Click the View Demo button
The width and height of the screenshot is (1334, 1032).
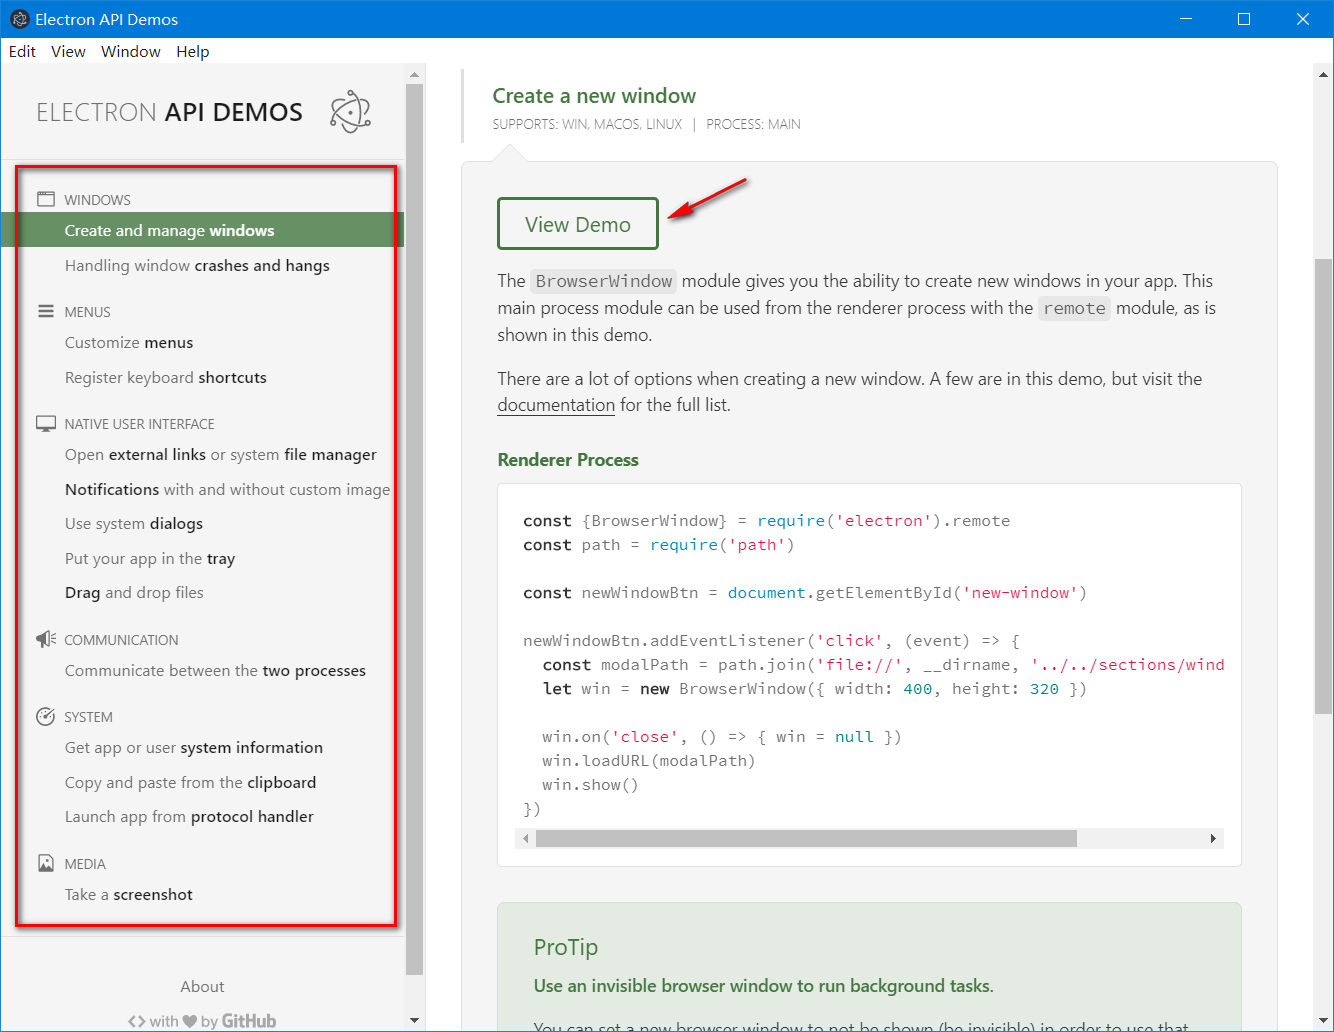click(x=578, y=224)
